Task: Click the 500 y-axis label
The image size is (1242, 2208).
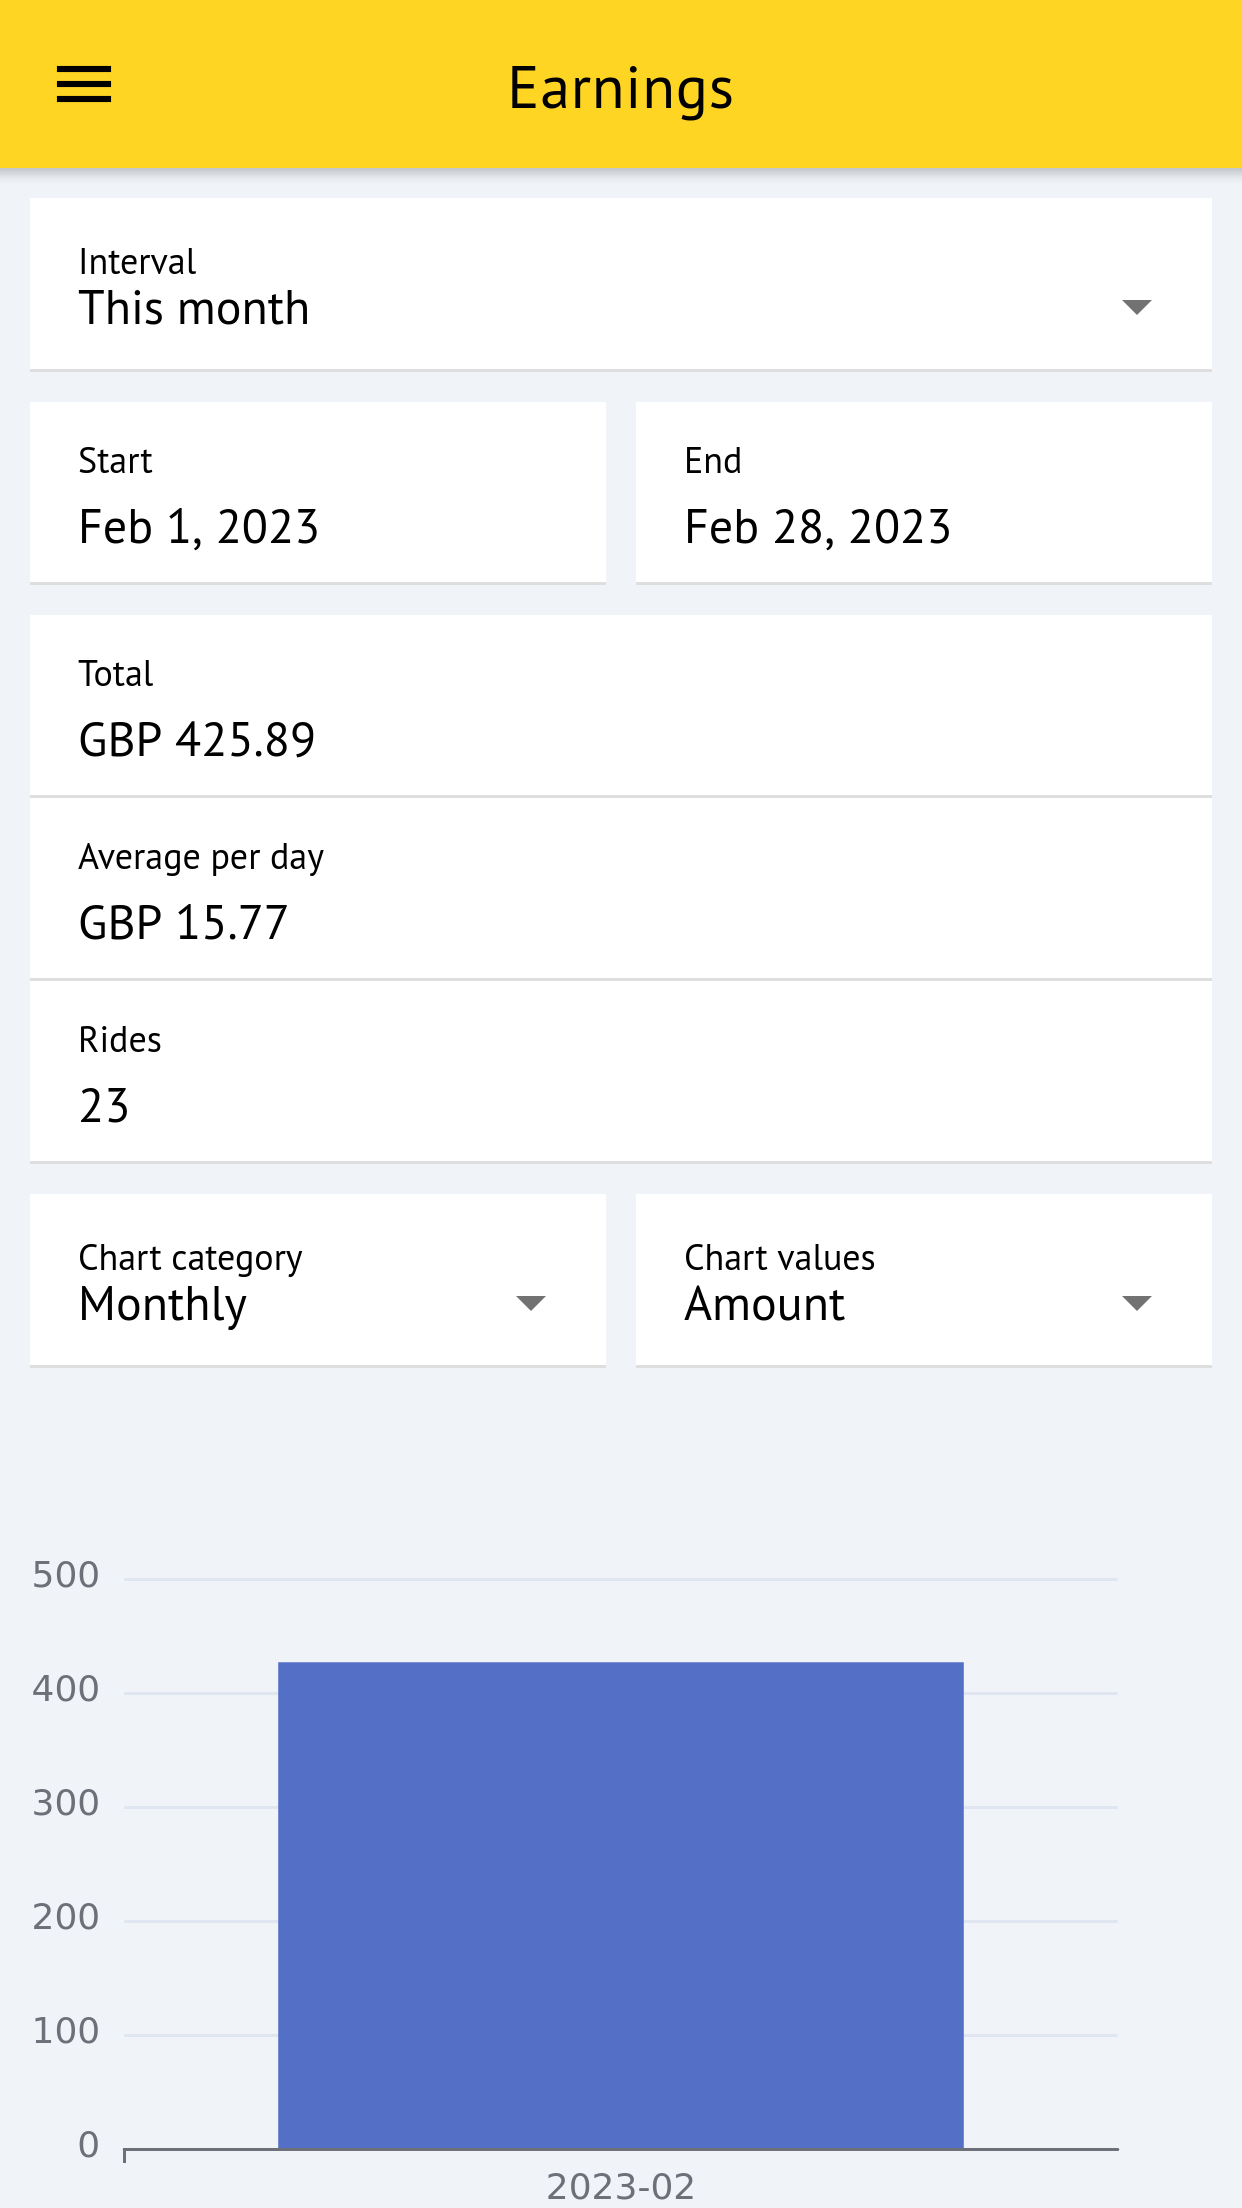Action: coord(66,1575)
